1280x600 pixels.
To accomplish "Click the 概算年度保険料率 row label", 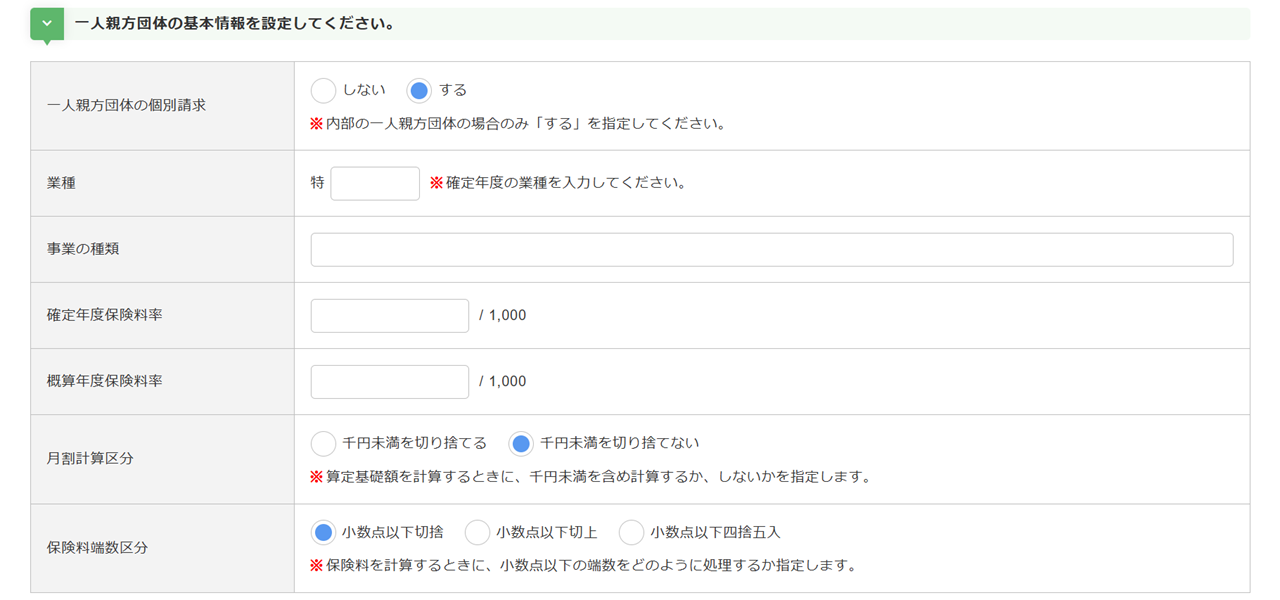I will tap(104, 381).
